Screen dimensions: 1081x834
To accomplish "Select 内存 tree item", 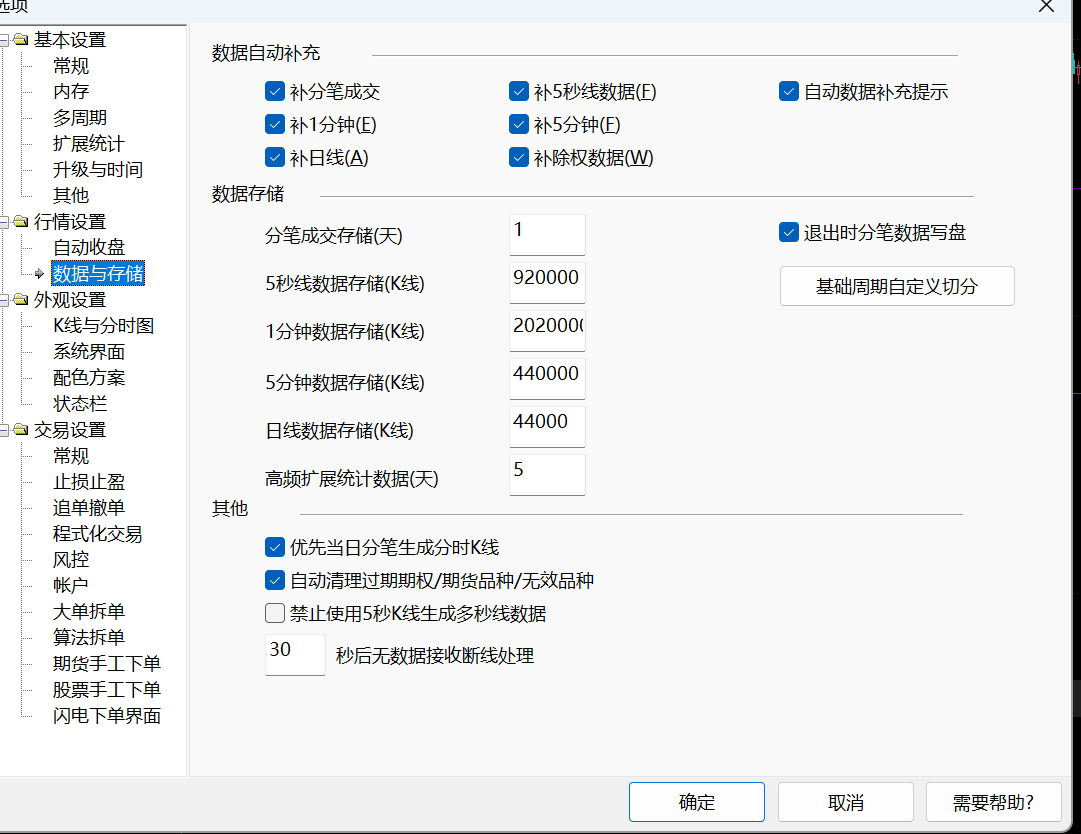I will coord(71,92).
